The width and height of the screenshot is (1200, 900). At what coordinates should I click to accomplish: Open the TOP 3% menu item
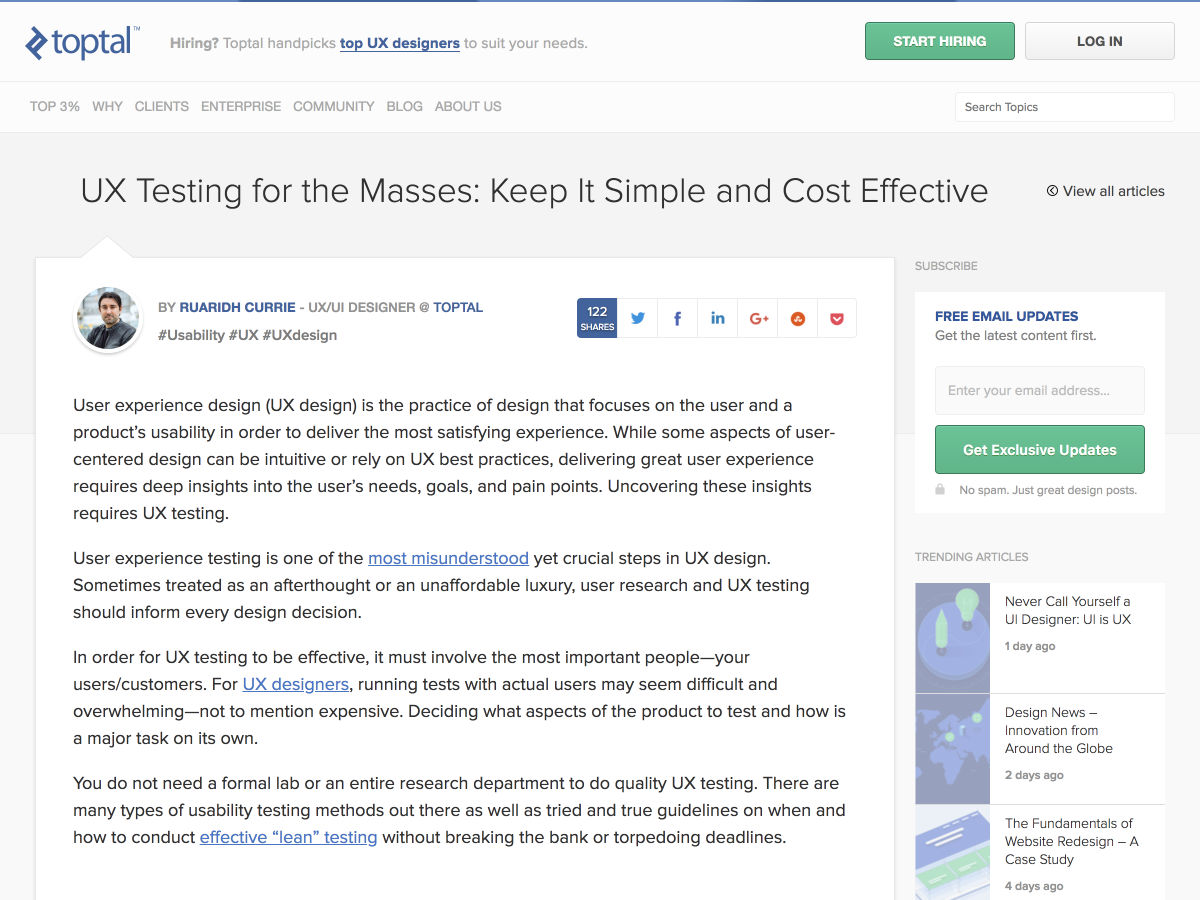pos(55,106)
